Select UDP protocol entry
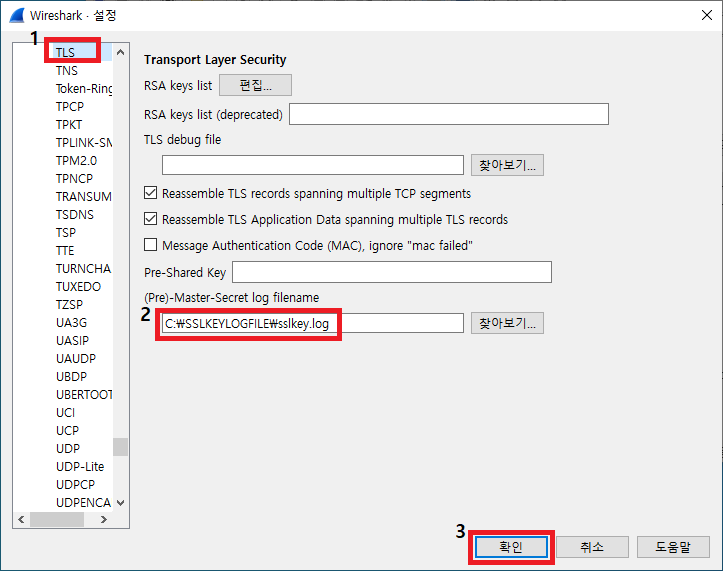723x571 pixels. [x=68, y=448]
